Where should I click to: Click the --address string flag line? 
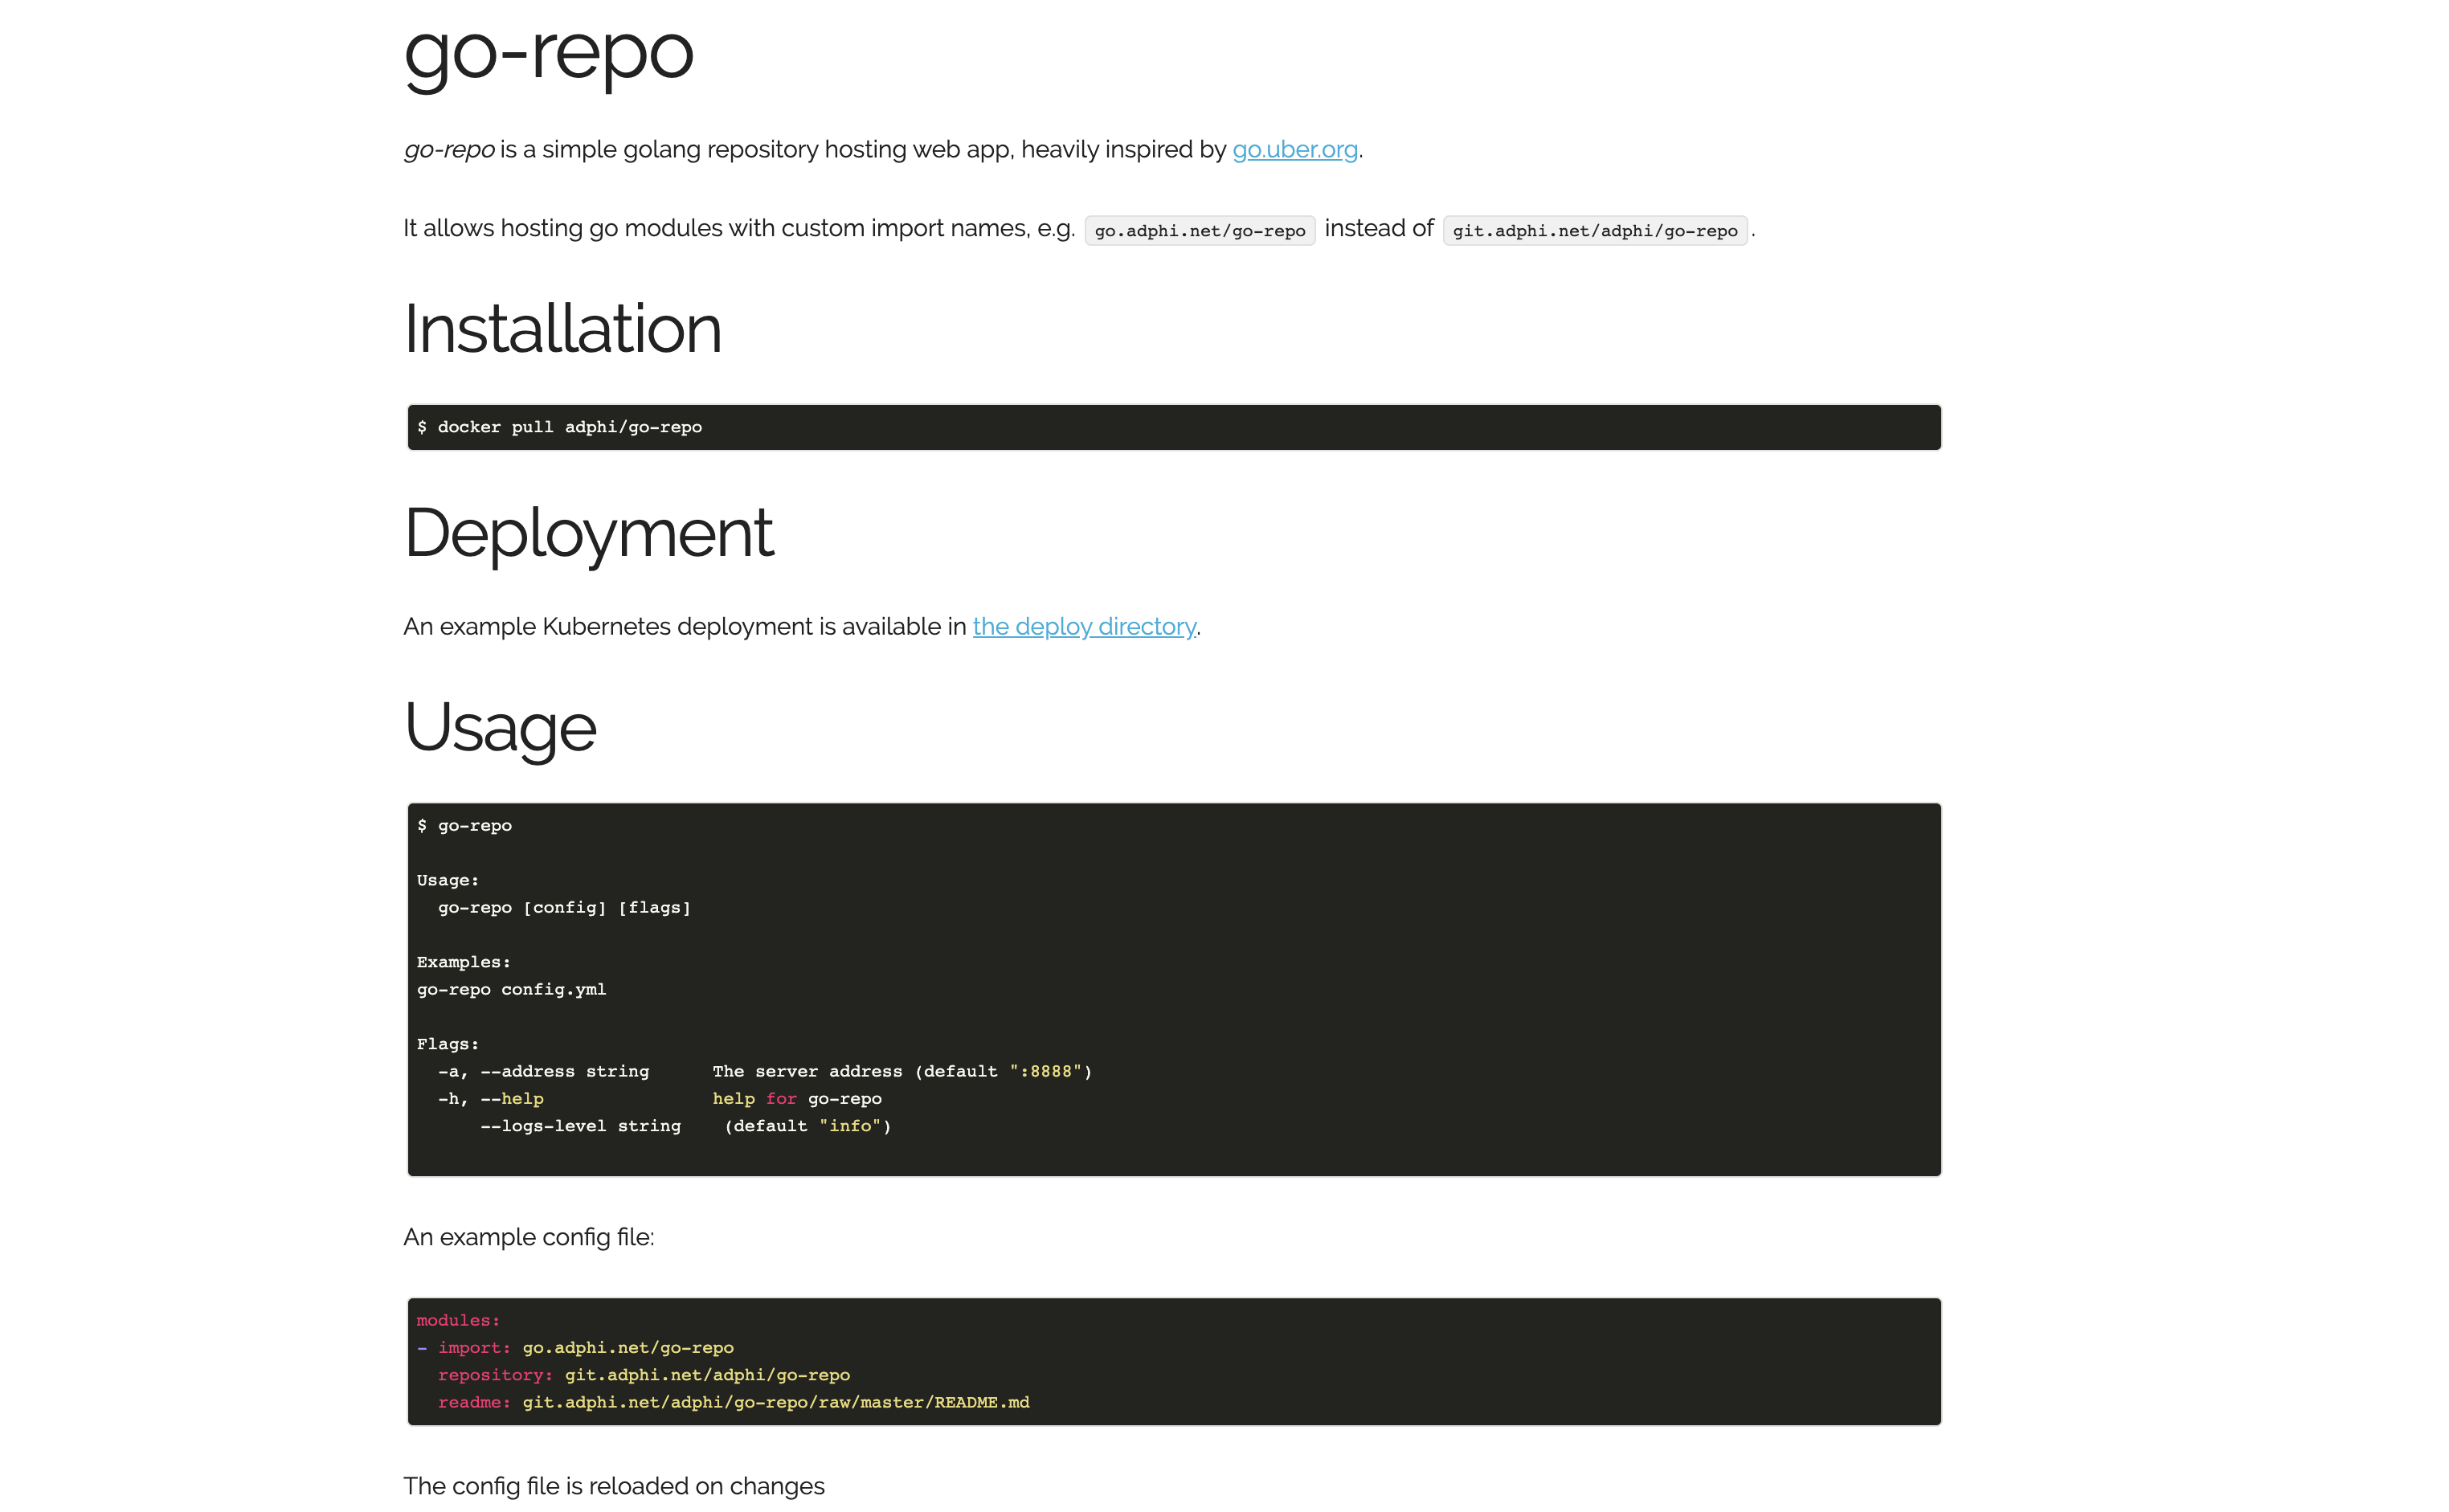765,1071
